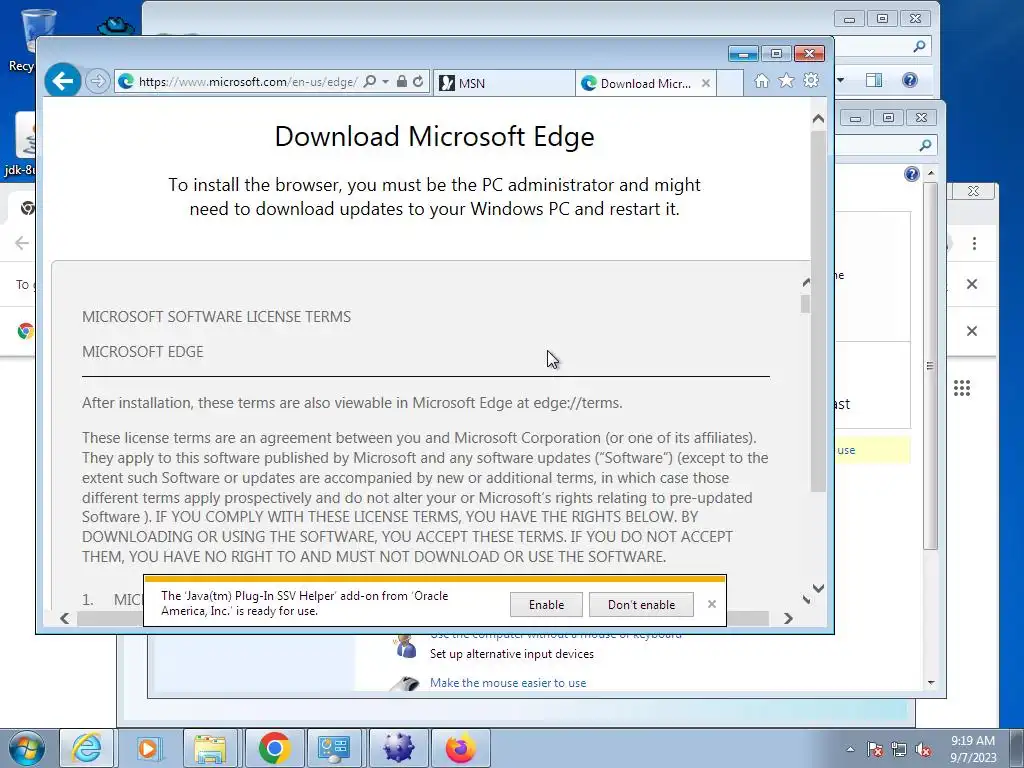Click the Make the mouse easier to use link
1024x768 pixels.
507,682
